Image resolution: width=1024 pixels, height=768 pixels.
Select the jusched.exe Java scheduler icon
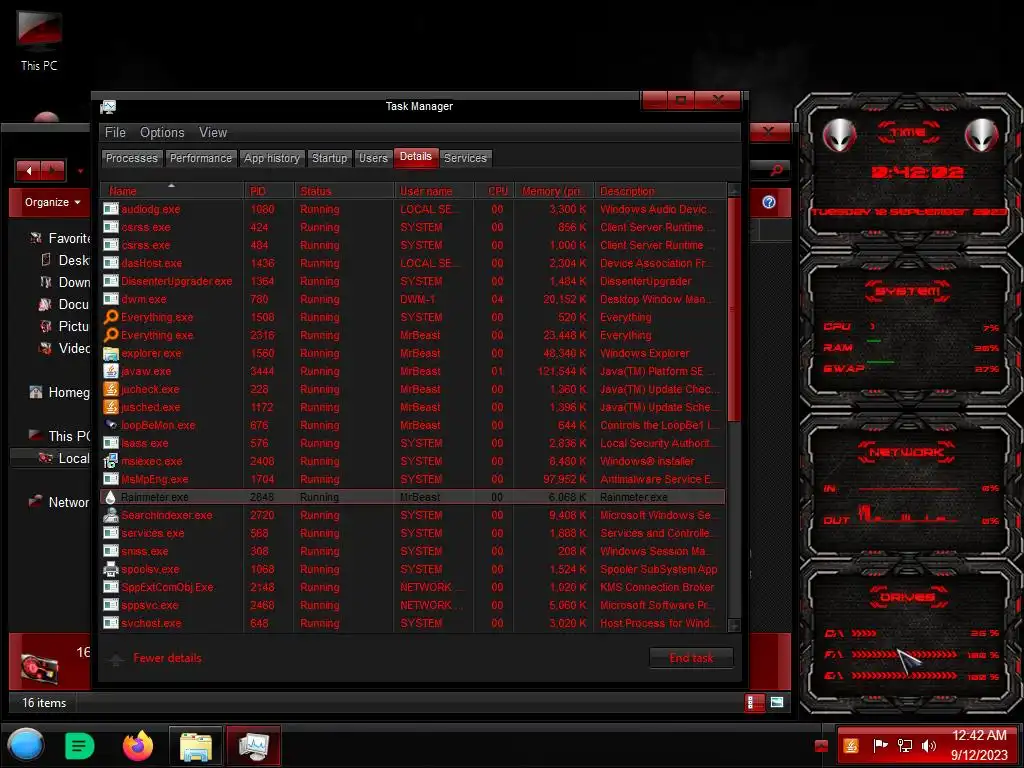coord(111,407)
